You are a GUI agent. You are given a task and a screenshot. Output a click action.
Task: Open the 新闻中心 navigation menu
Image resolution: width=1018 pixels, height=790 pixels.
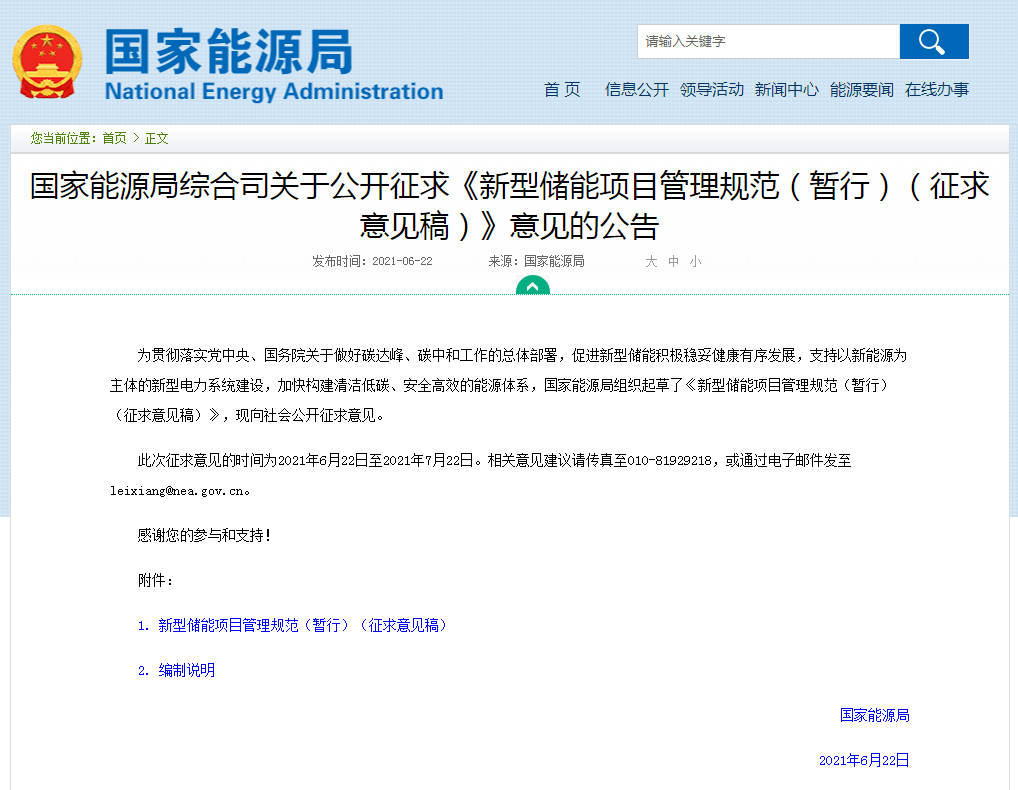tap(786, 89)
